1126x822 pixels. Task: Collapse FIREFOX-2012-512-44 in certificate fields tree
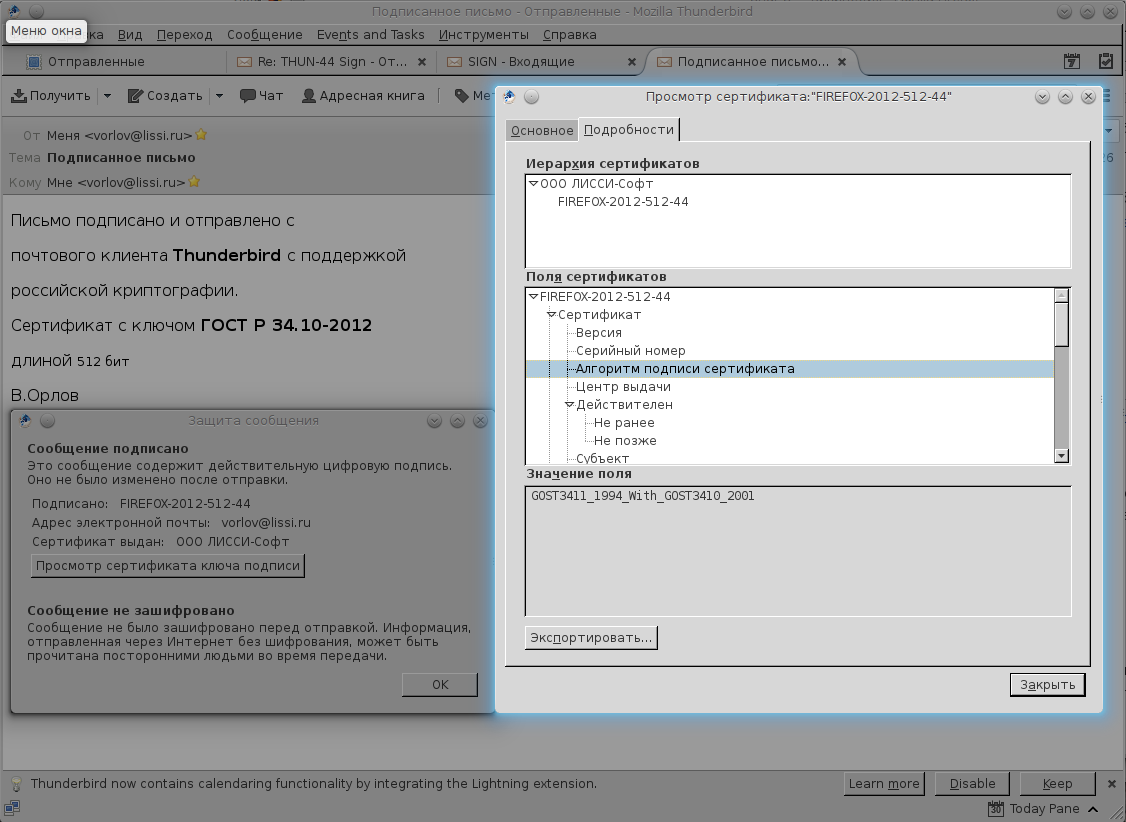coord(533,296)
